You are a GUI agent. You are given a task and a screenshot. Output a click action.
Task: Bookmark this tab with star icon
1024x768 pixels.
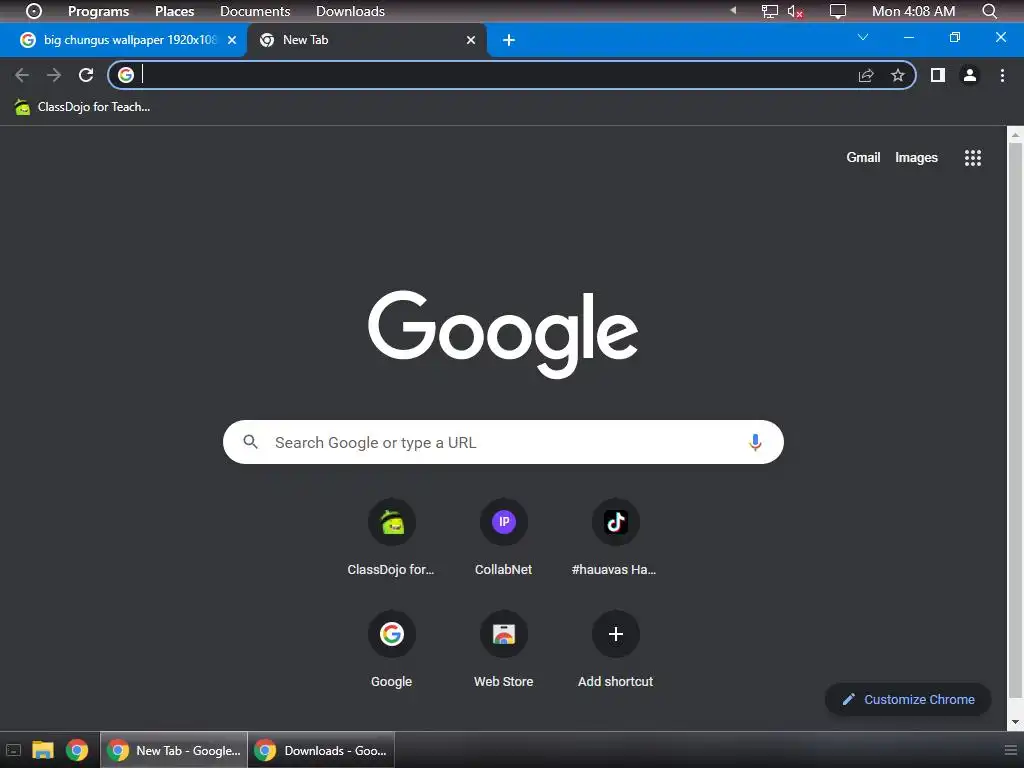[x=898, y=75]
